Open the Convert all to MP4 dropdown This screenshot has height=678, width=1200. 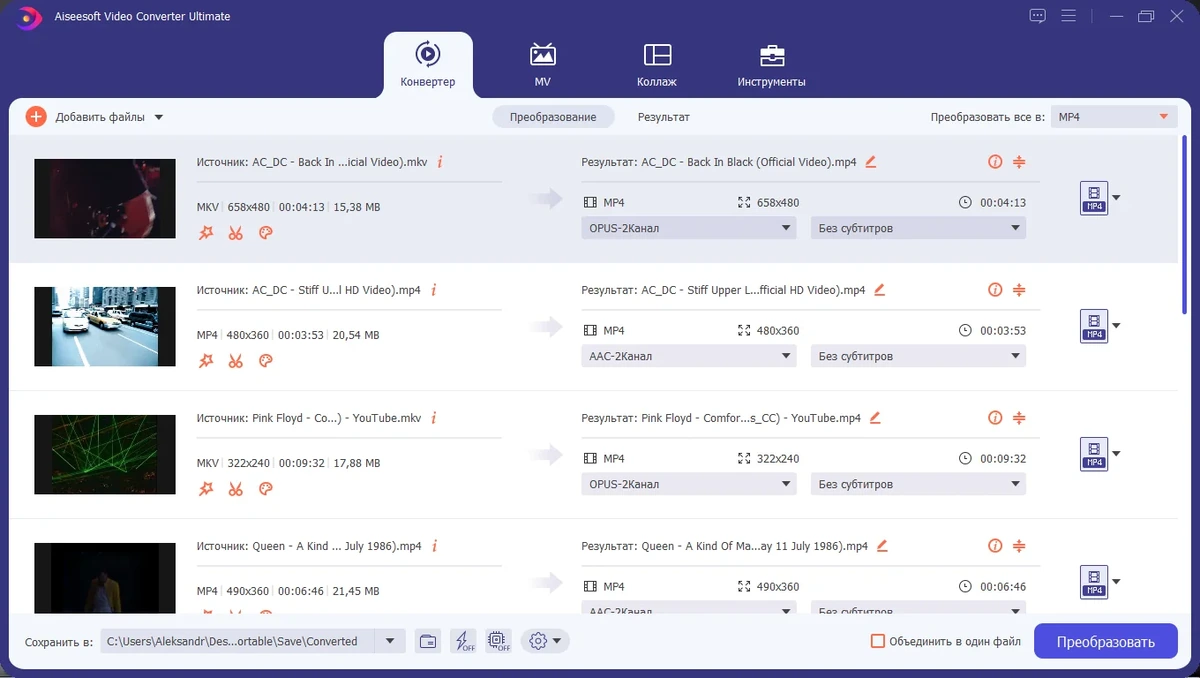[1114, 117]
